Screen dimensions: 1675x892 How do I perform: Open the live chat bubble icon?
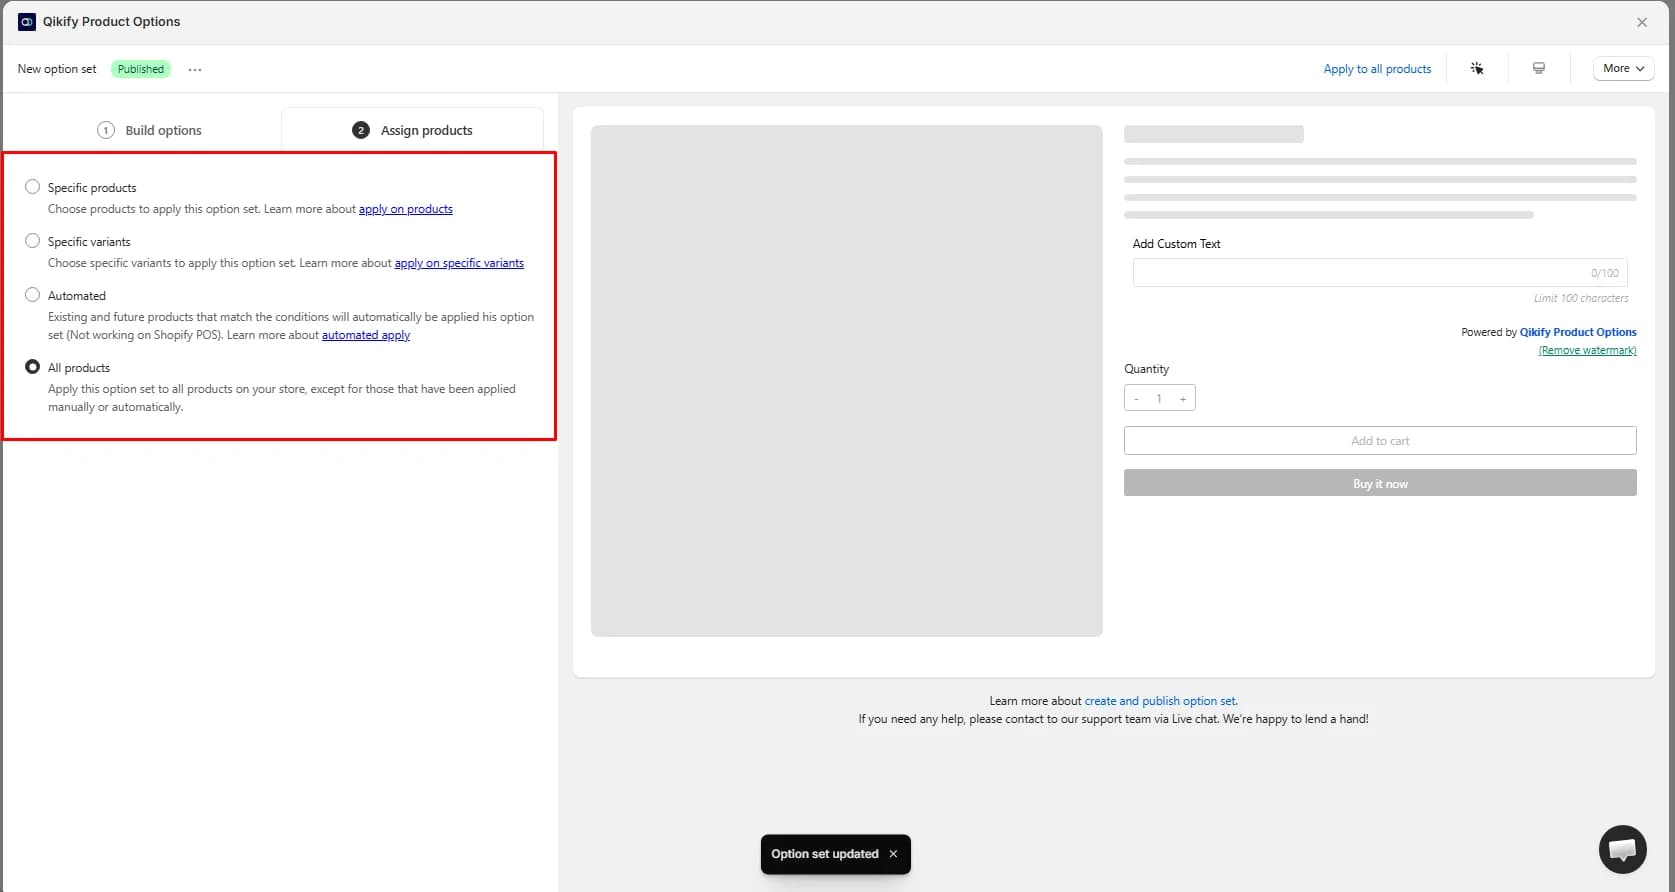[x=1622, y=849]
